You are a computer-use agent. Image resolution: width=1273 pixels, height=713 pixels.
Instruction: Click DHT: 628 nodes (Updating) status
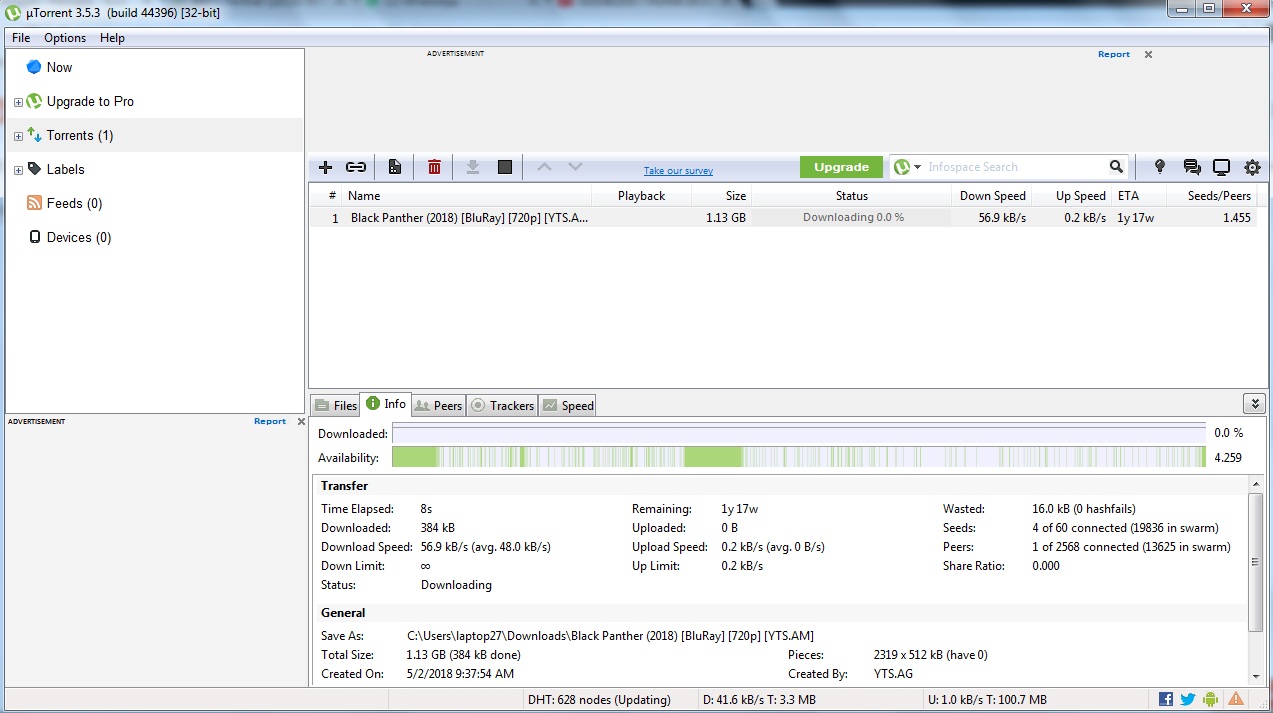pyautogui.click(x=599, y=700)
